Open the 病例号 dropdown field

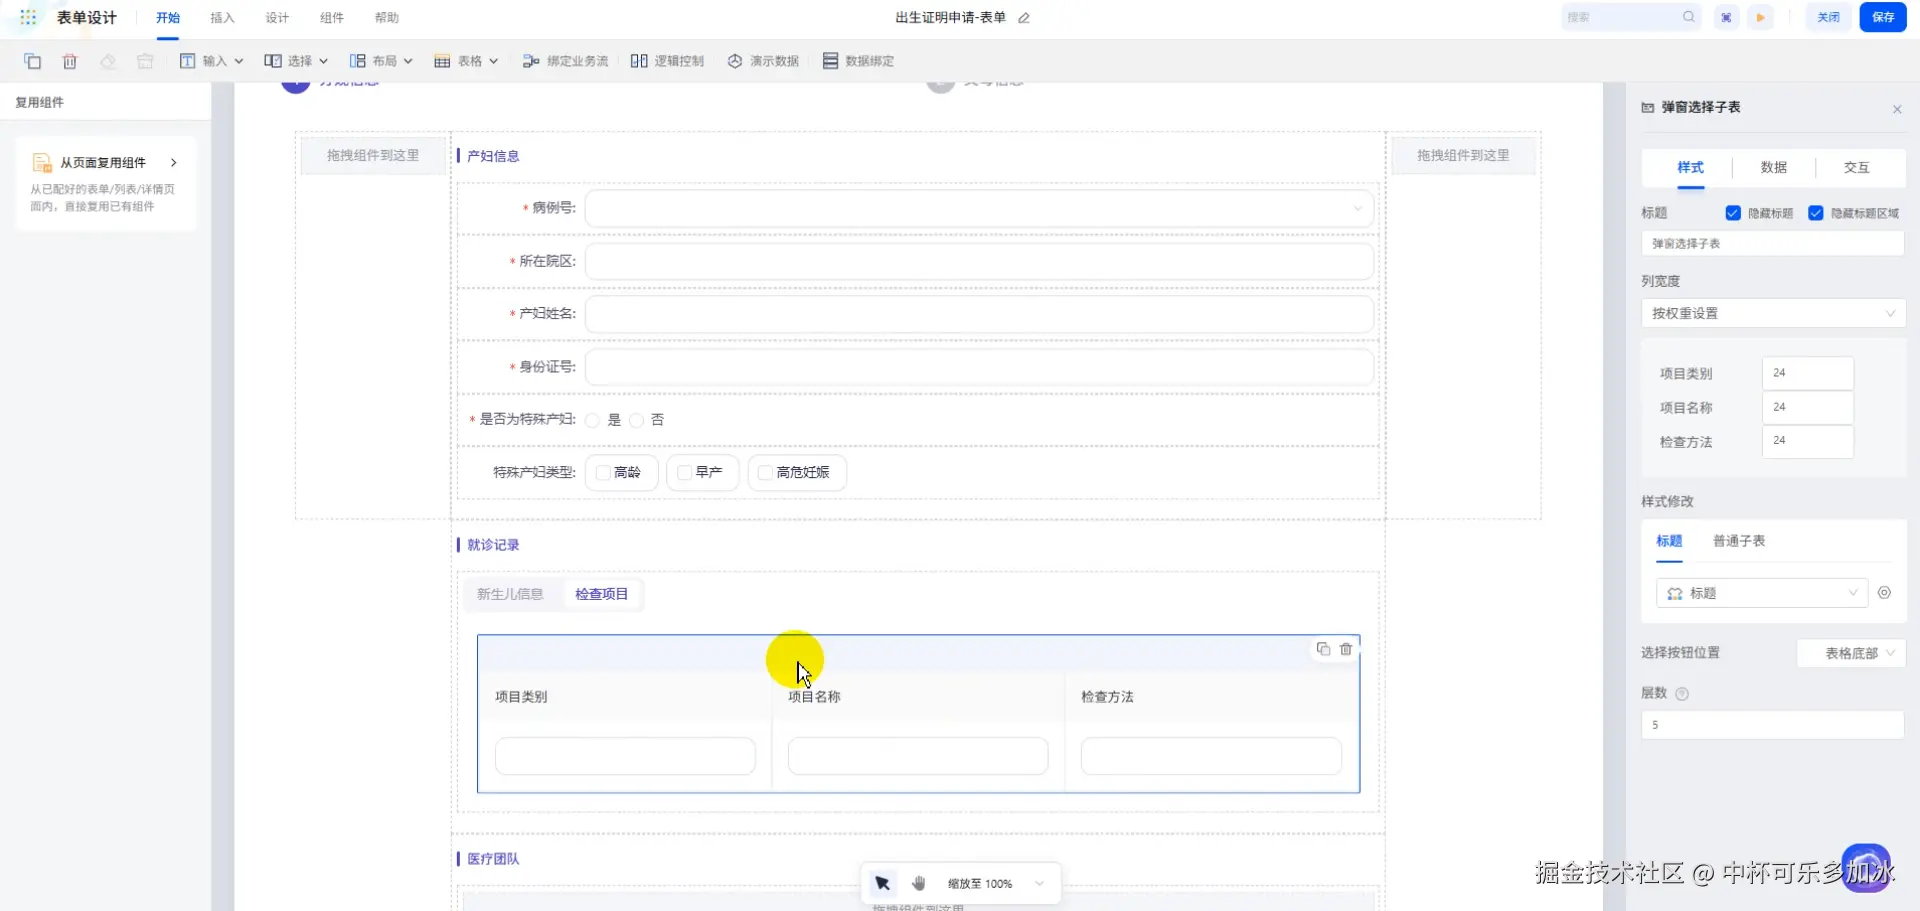(x=979, y=209)
